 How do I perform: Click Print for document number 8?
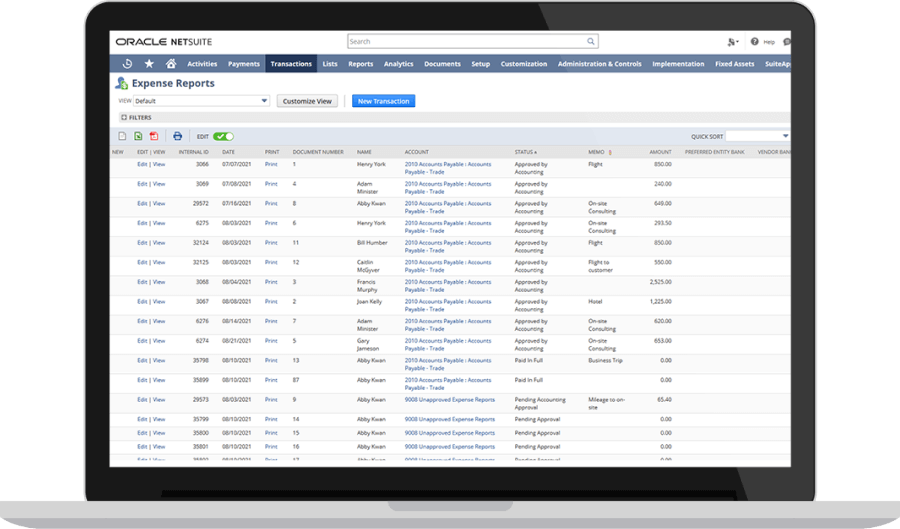271,204
